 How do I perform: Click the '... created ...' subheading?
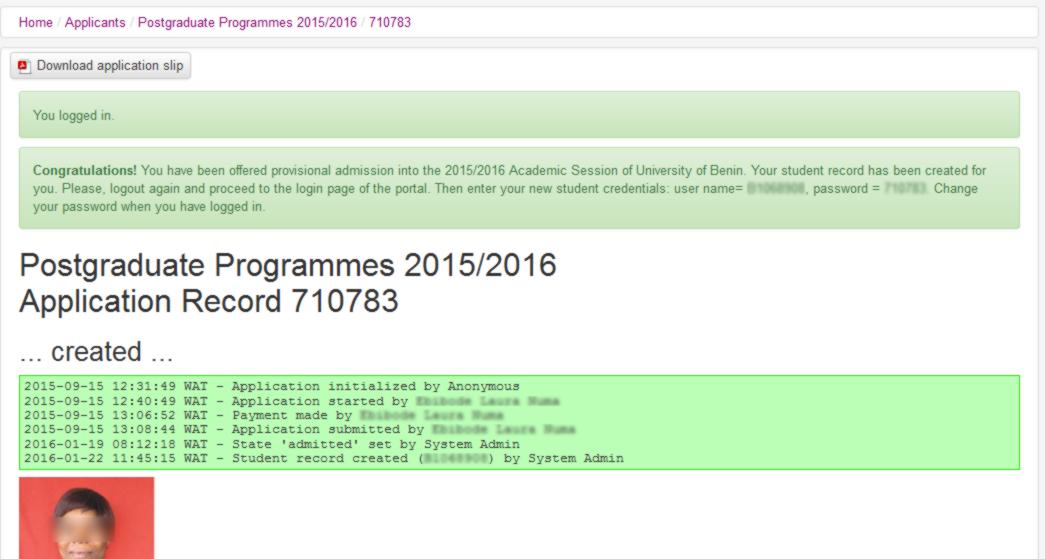point(96,352)
